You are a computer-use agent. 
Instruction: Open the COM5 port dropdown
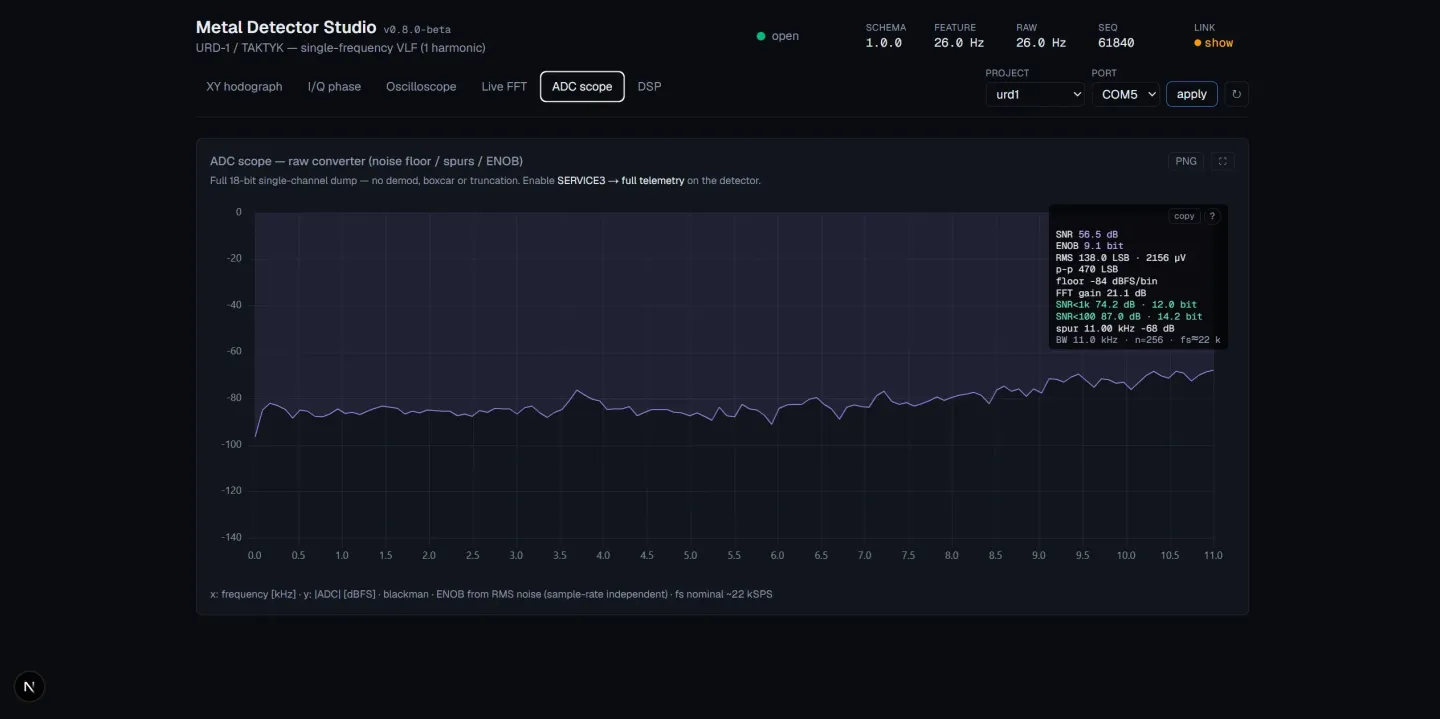1125,94
